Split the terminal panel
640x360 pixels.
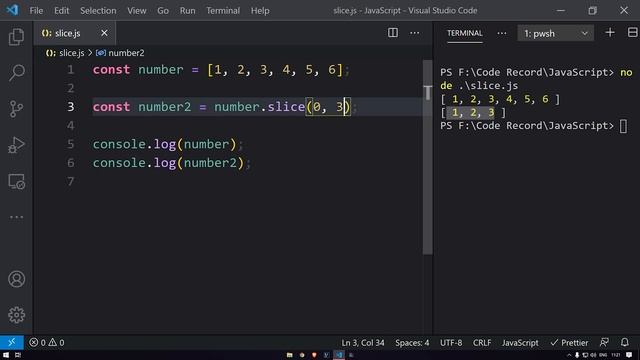(632, 33)
